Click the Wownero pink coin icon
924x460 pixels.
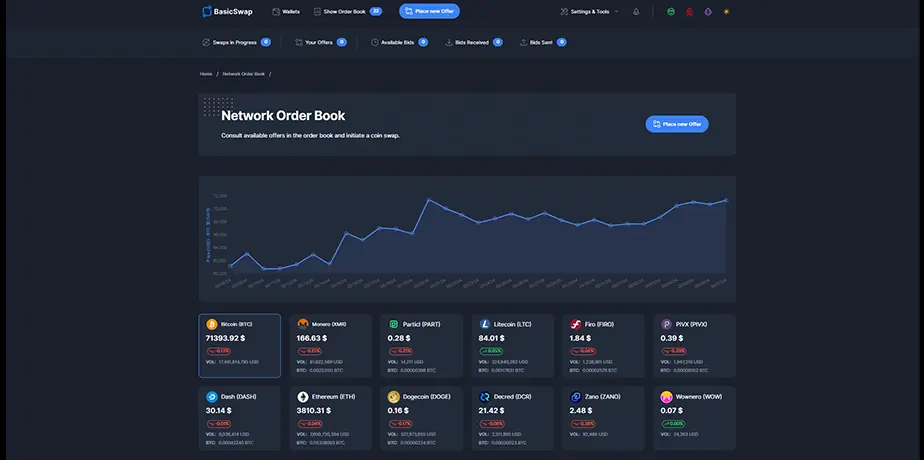(666, 396)
